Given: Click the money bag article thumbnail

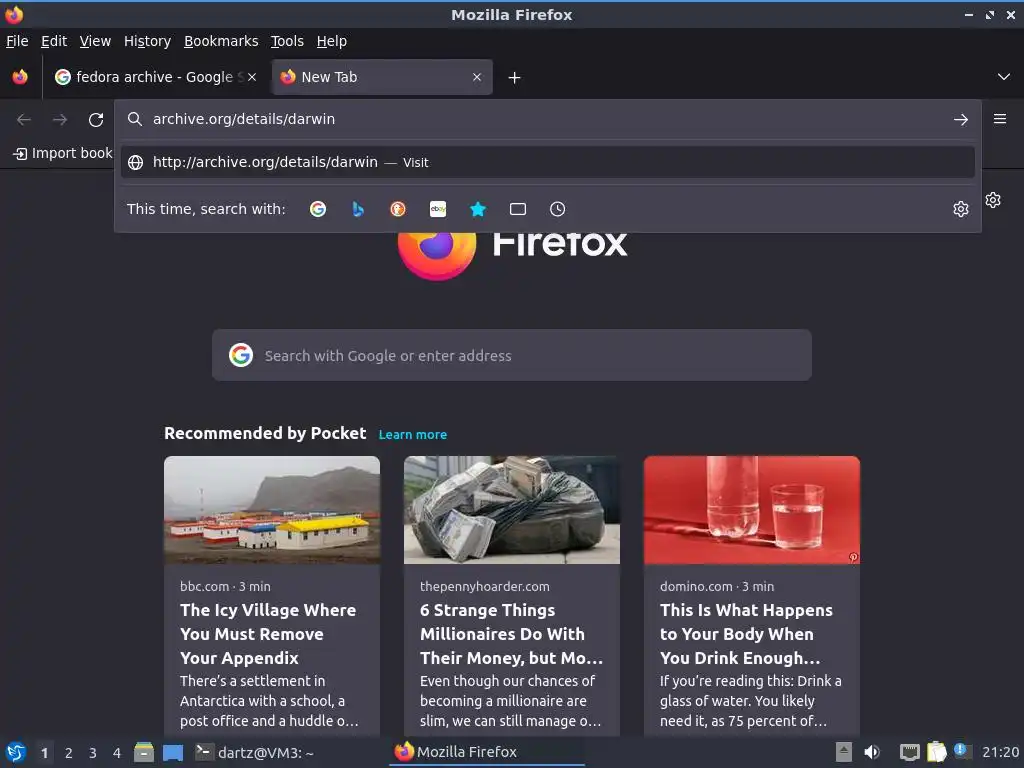Looking at the screenshot, I should (x=512, y=510).
